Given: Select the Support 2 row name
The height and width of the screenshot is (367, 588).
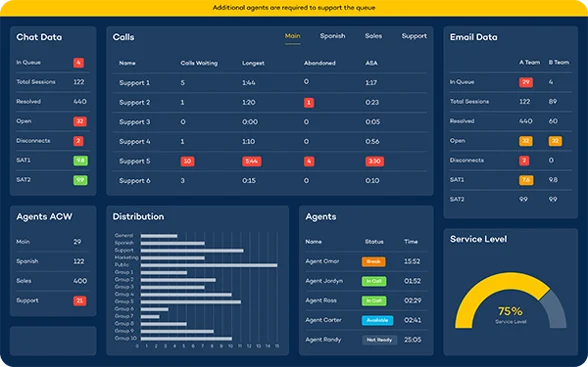Looking at the screenshot, I should click(x=135, y=102).
